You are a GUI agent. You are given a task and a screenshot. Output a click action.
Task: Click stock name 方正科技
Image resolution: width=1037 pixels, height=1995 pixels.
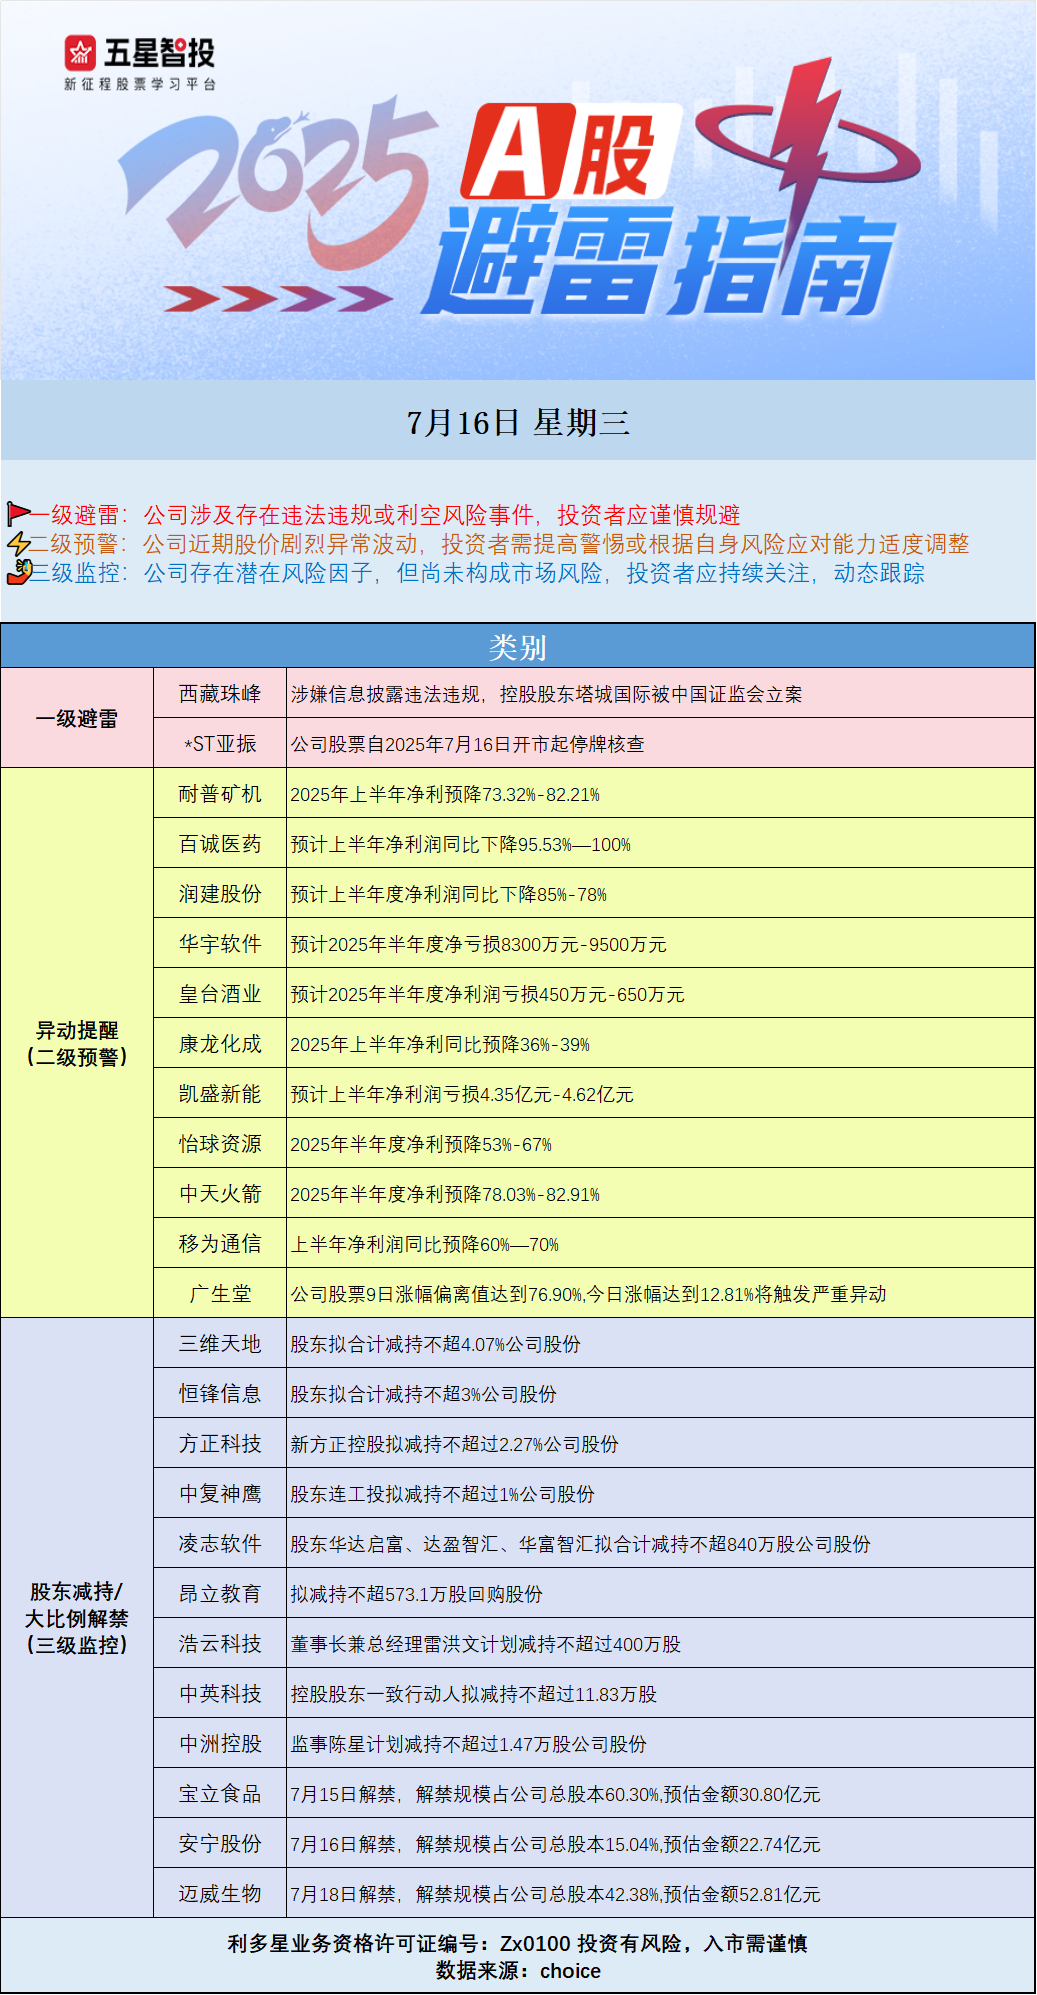pos(220,1444)
